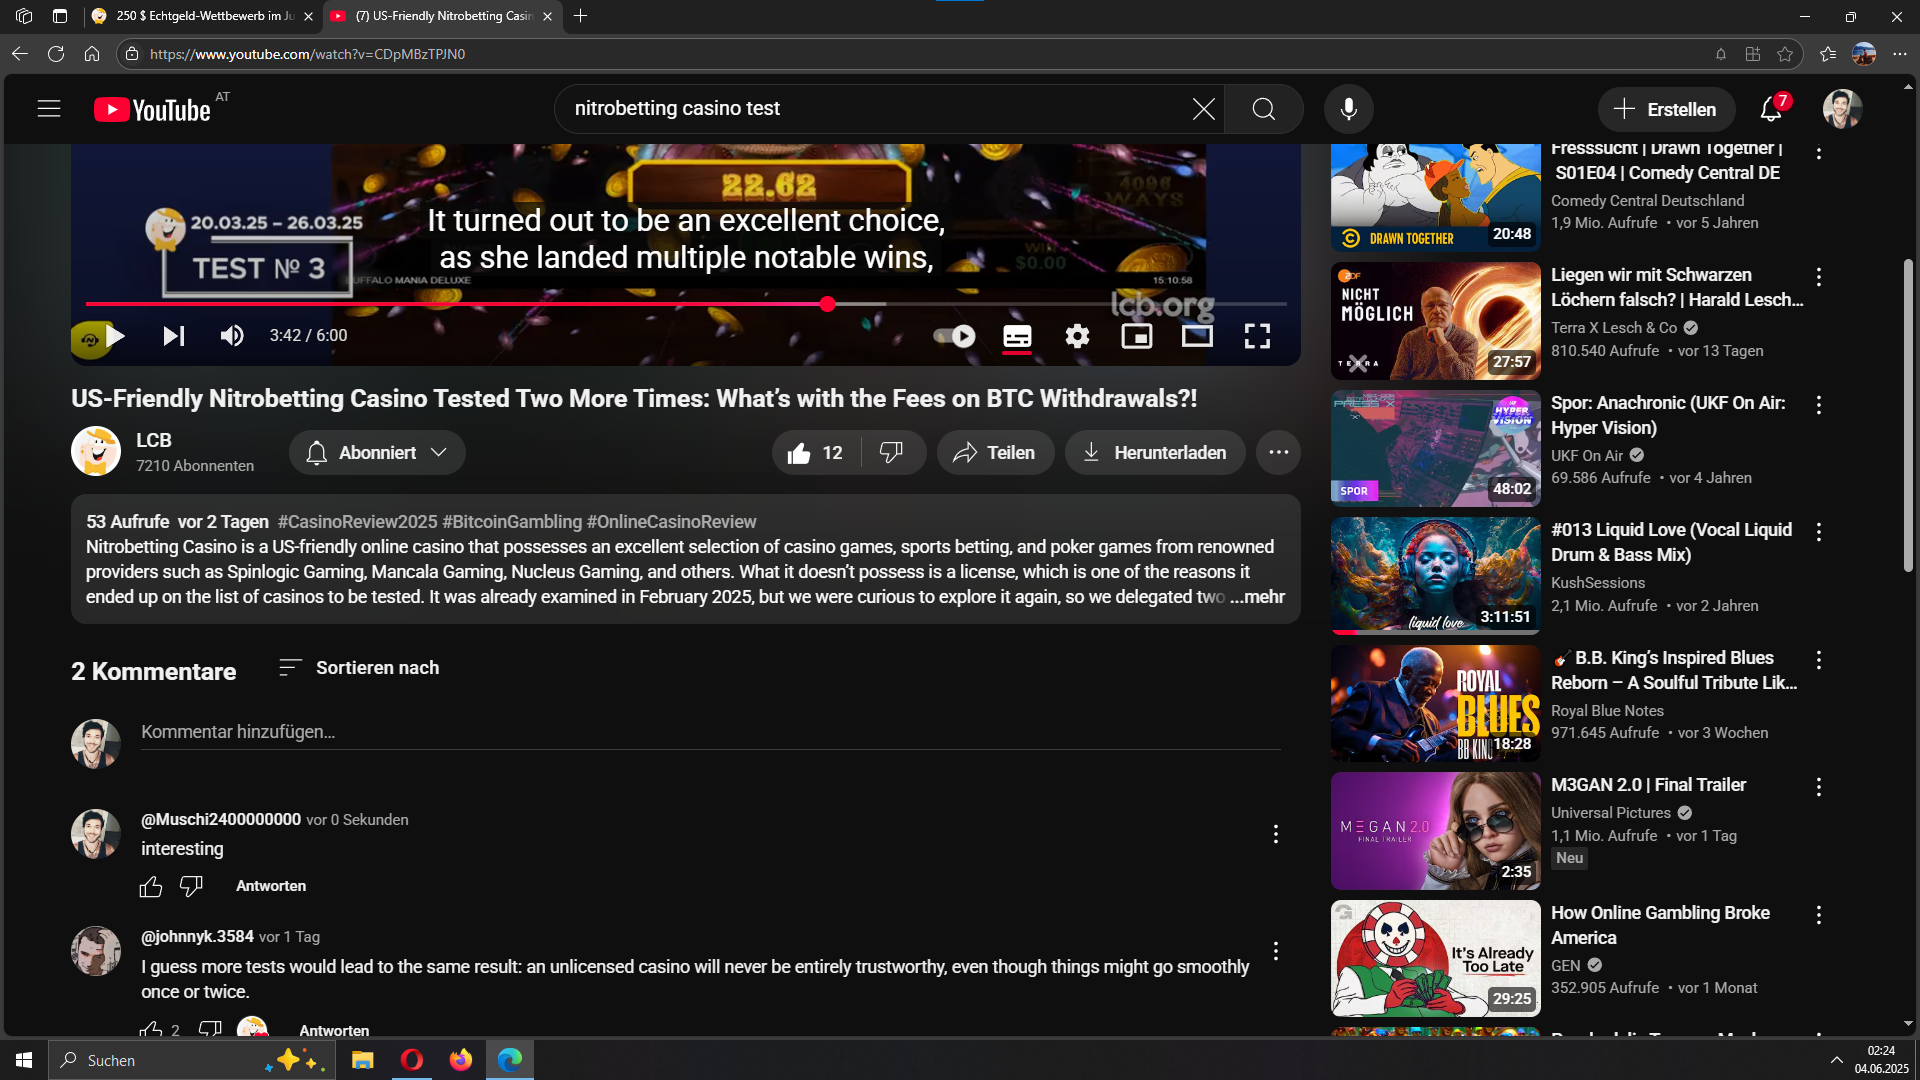
Task: Open the Sortieren nach comment sorting
Action: pos(359,668)
